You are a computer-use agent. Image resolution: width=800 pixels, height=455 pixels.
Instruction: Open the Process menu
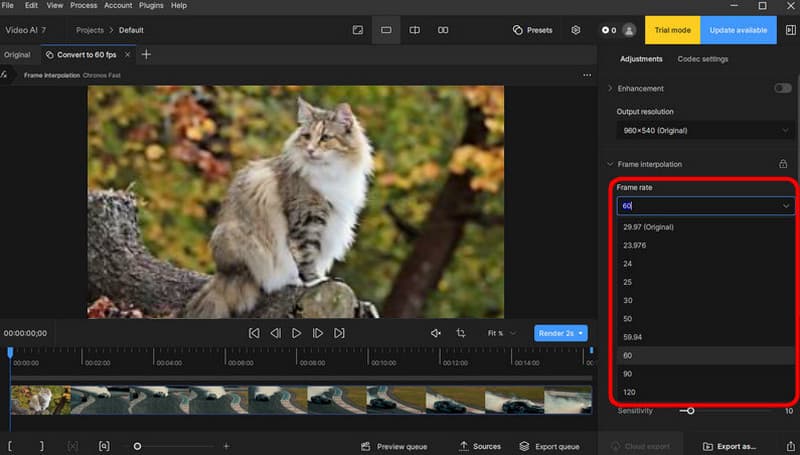click(84, 6)
